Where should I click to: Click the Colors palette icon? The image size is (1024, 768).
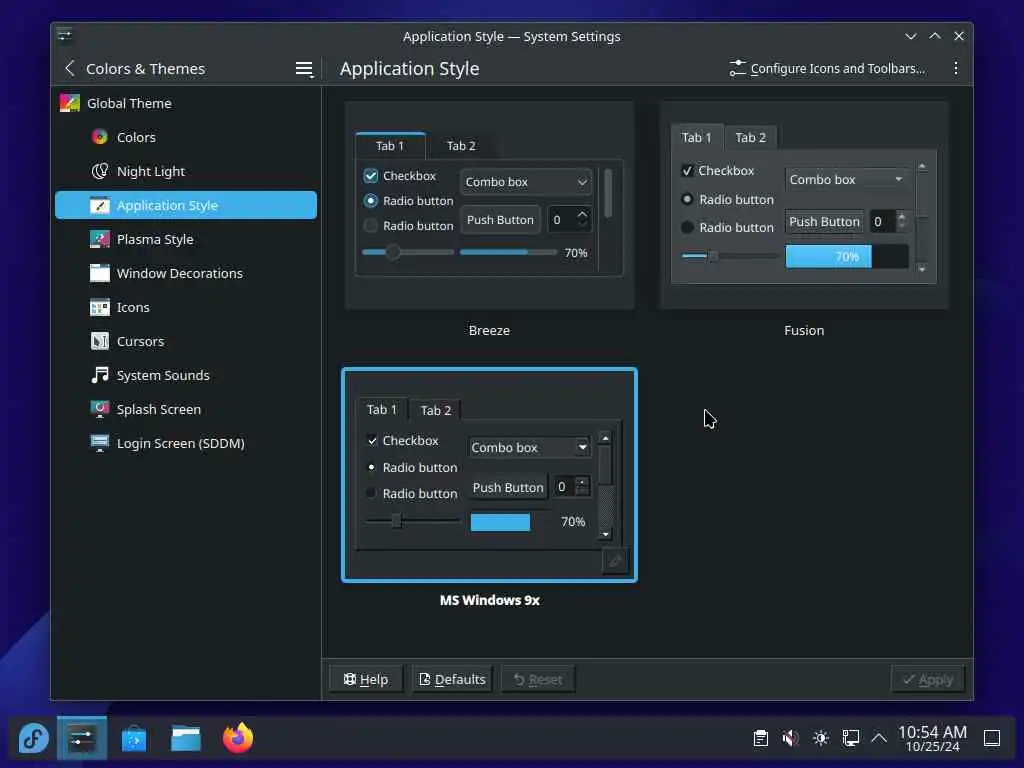tap(99, 137)
